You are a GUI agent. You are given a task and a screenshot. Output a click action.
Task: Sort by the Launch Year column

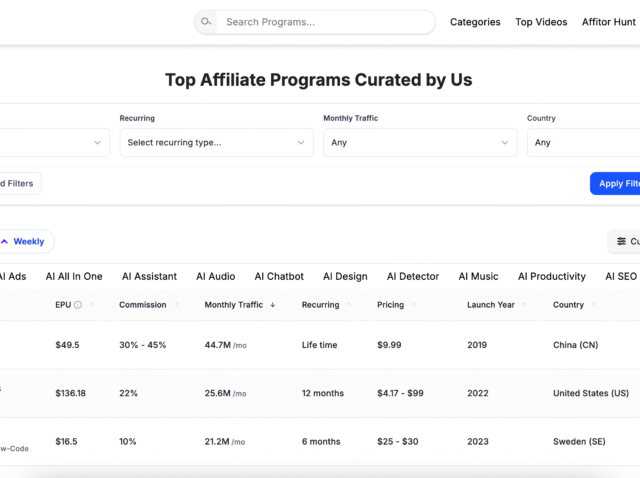click(491, 305)
